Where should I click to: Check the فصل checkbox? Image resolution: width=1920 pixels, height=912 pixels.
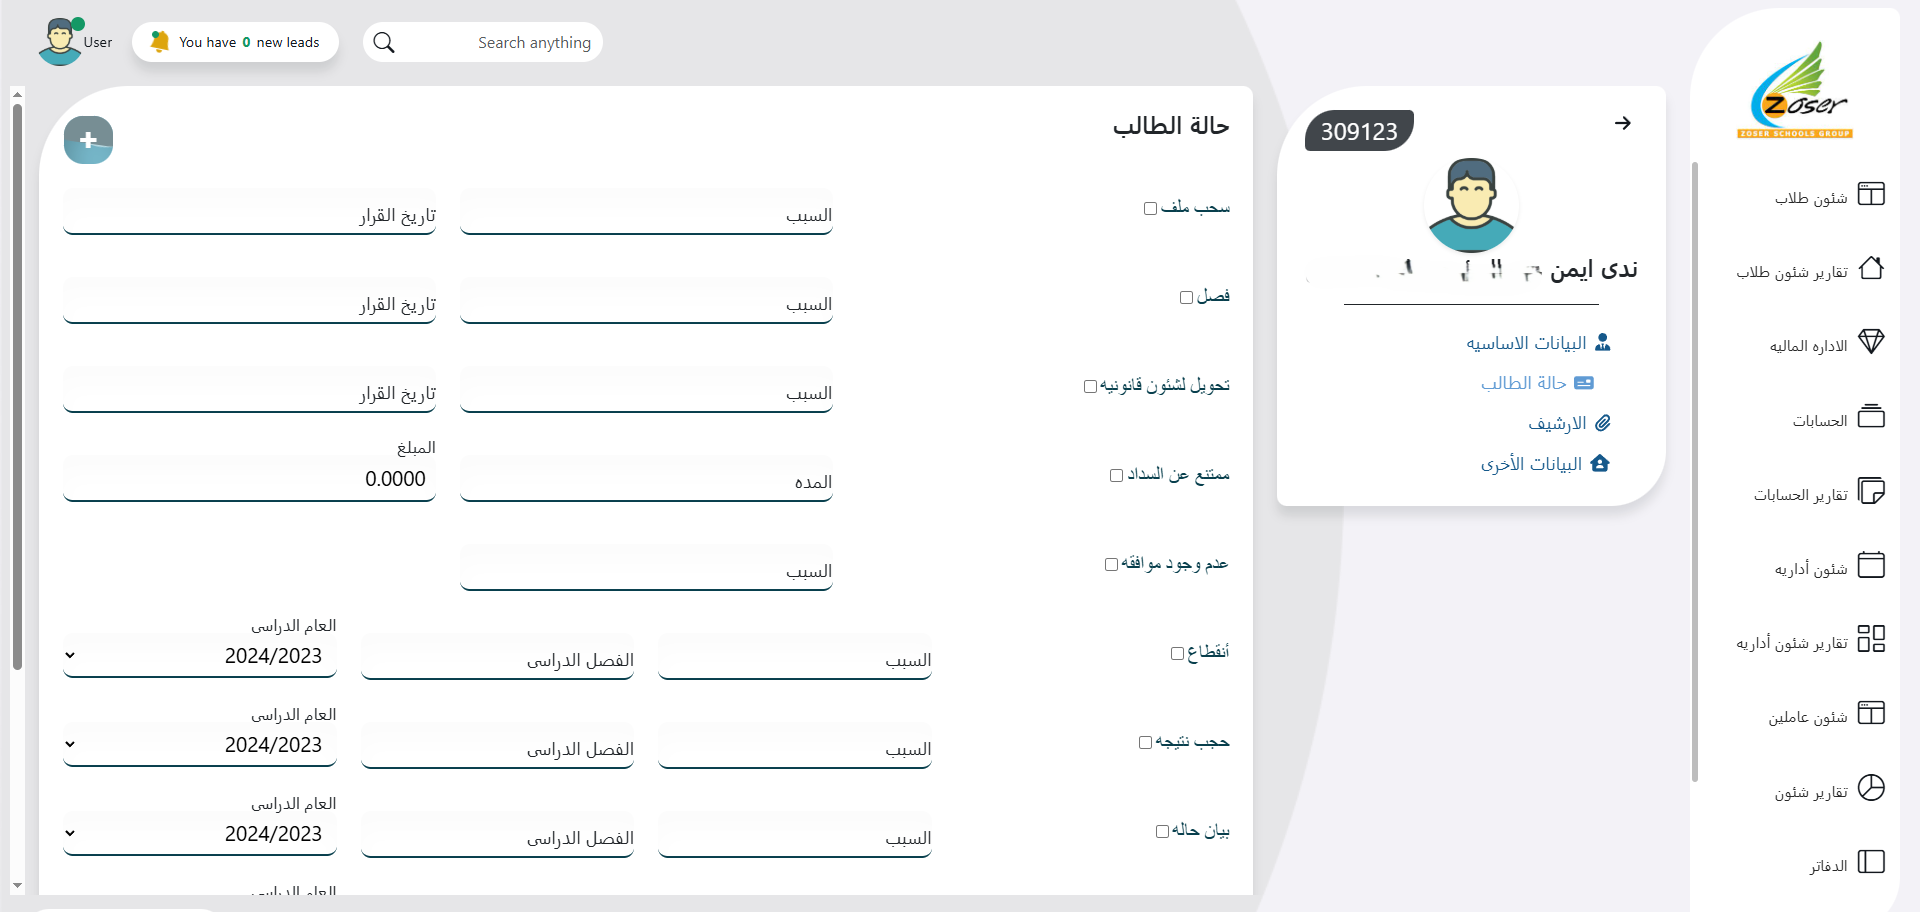[1186, 298]
